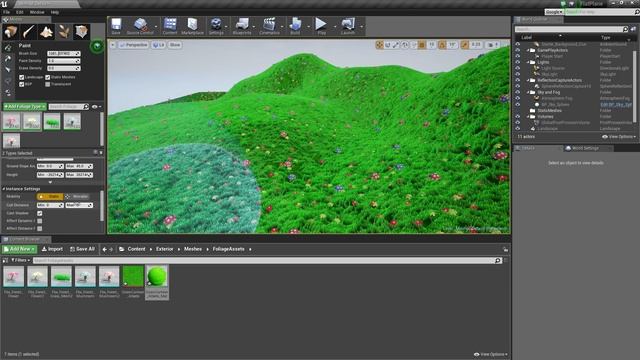This screenshot has width=640, height=360.
Task: Open the Filters dropdown in Content Browser
Action: 20,260
